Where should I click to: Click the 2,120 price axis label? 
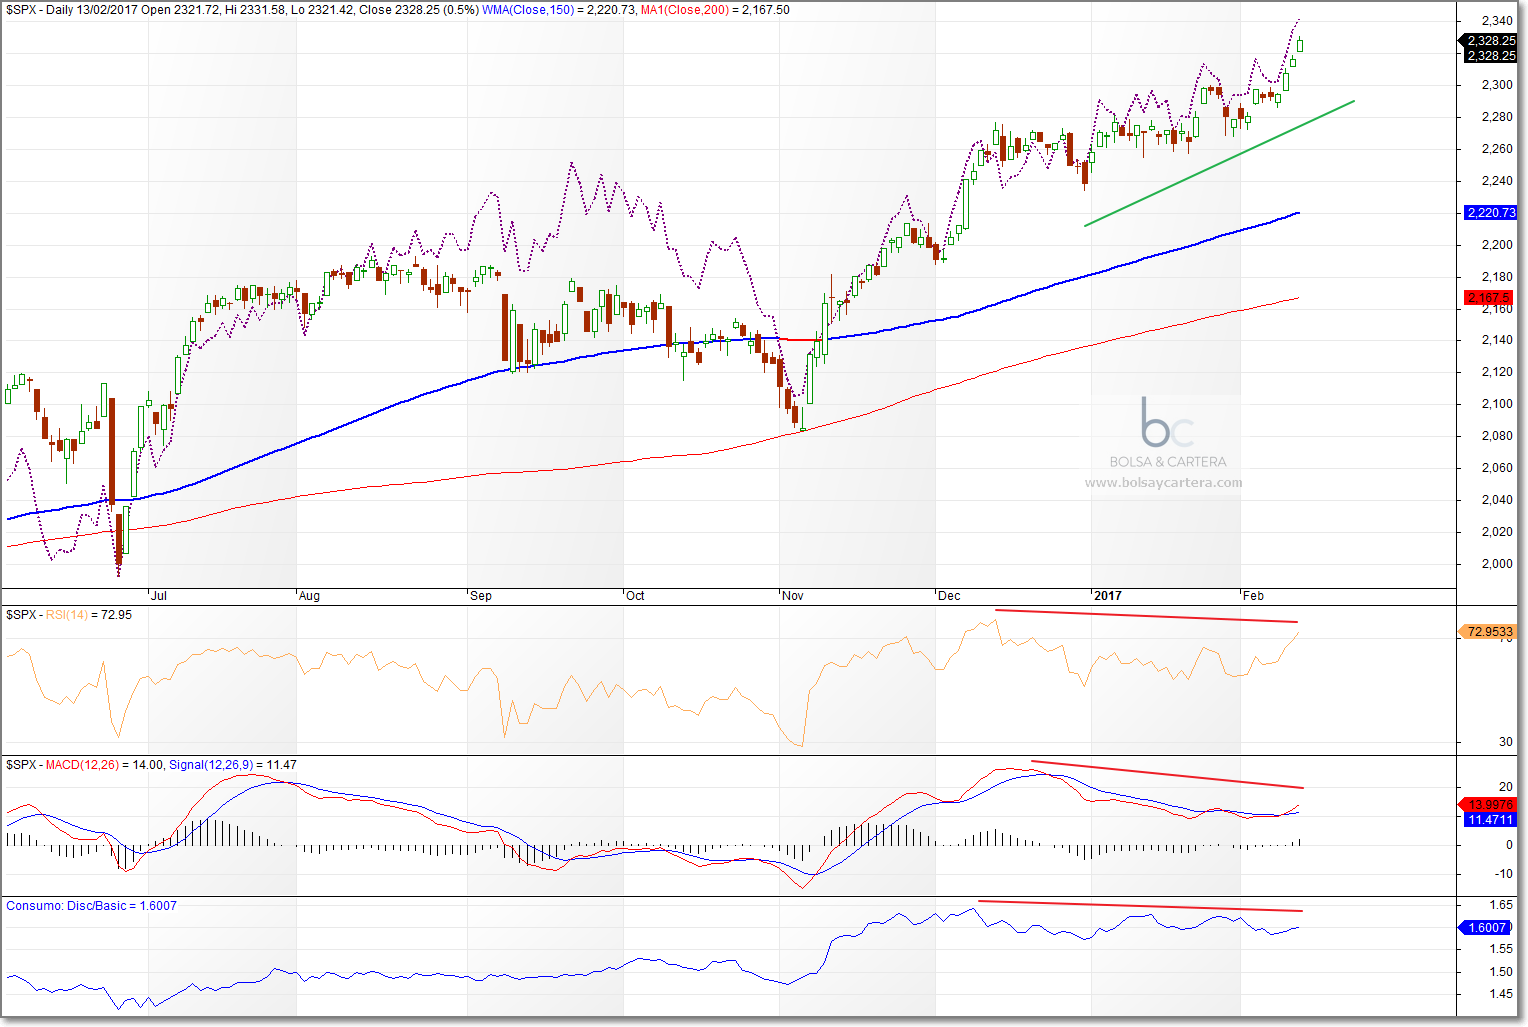[1497, 372]
